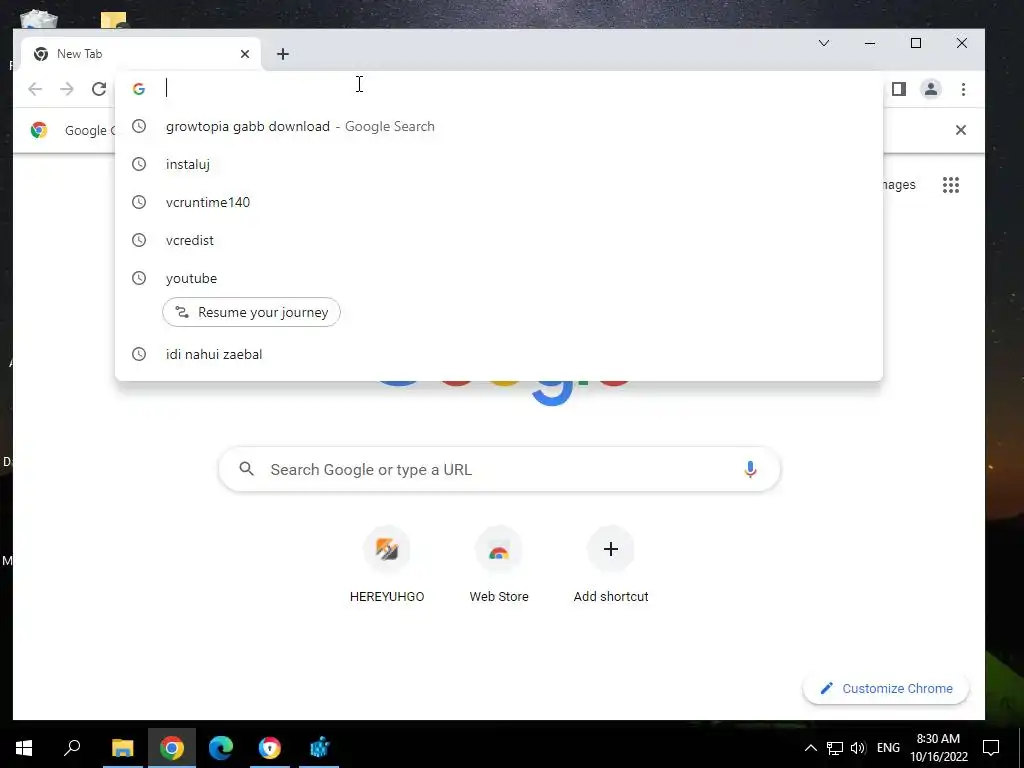Viewport: 1024px width, 768px height.
Task: Close the New Tab tab
Action: [245, 54]
